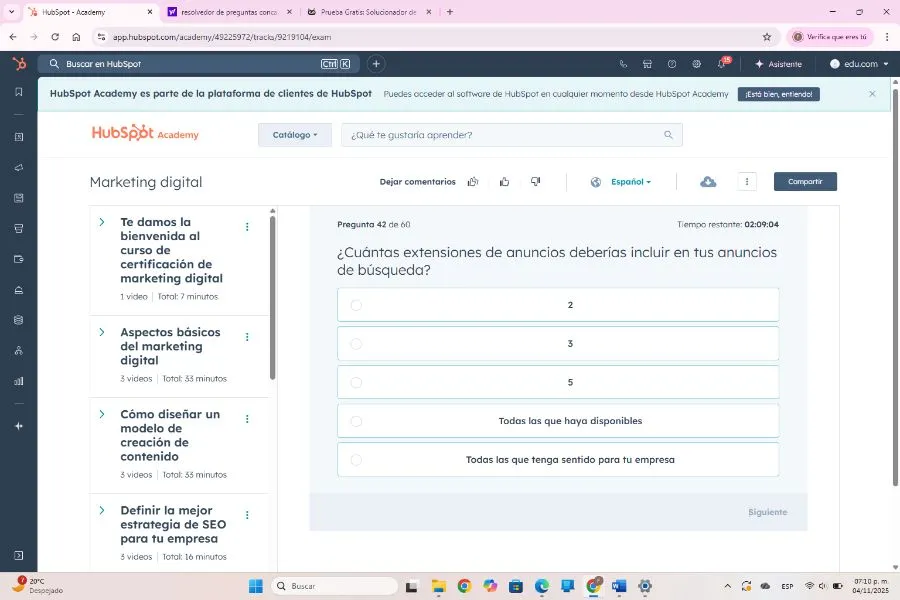Expand Definir la mejor estrategia de SEO section
The height and width of the screenshot is (600, 900).
pyautogui.click(x=102, y=510)
